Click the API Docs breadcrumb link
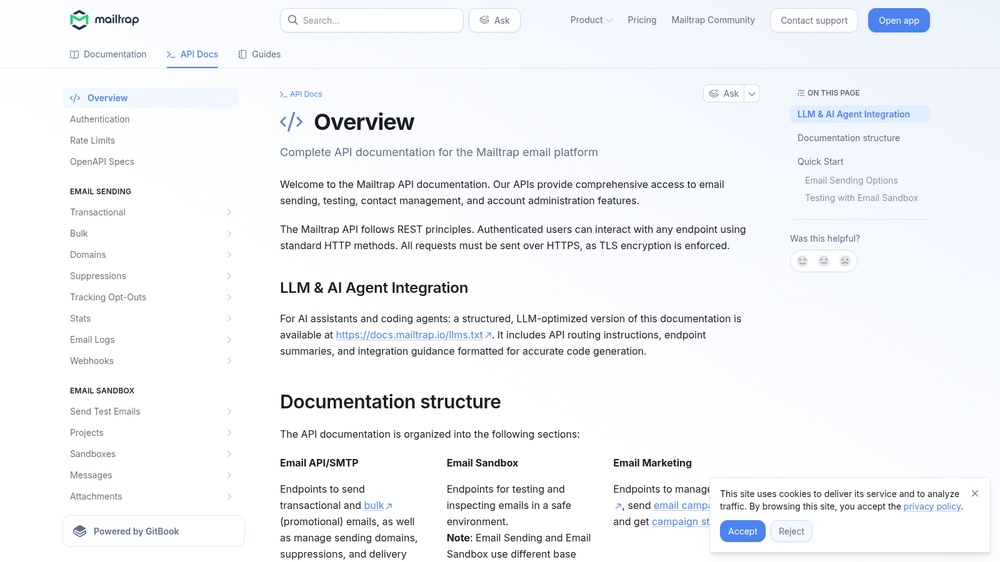The height and width of the screenshot is (562, 1000). coord(301,94)
